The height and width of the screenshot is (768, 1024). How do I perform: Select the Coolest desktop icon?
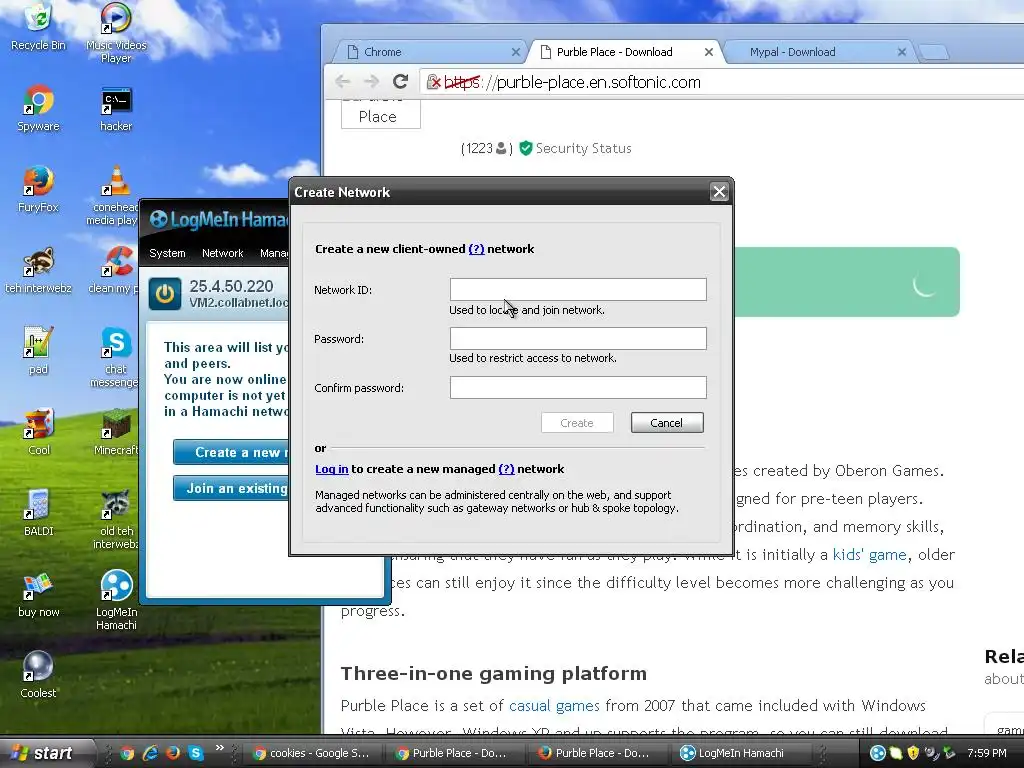[38, 675]
